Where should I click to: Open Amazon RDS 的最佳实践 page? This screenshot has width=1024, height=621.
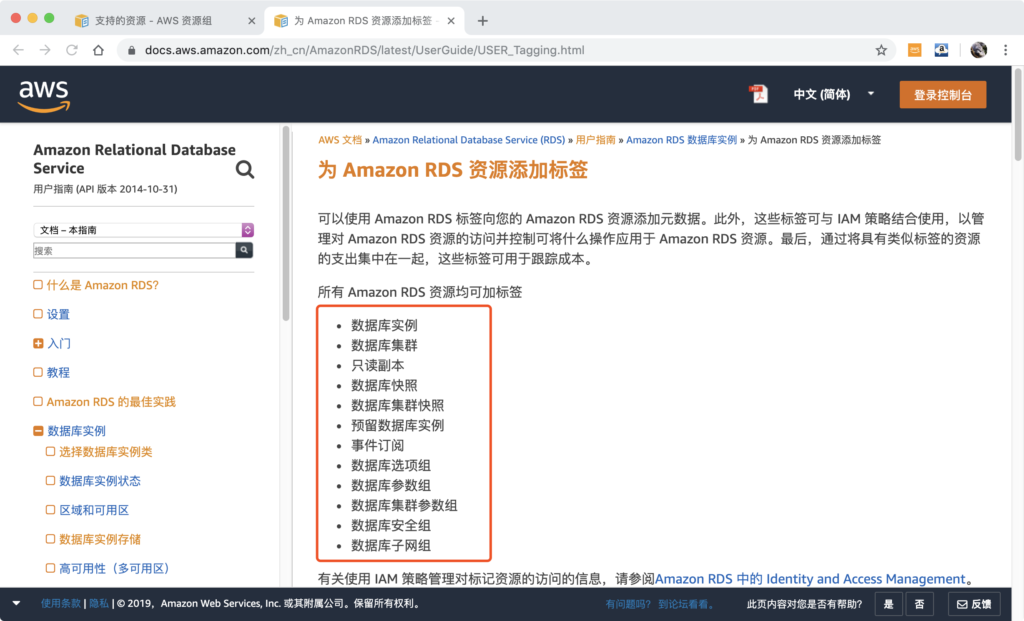[111, 402]
